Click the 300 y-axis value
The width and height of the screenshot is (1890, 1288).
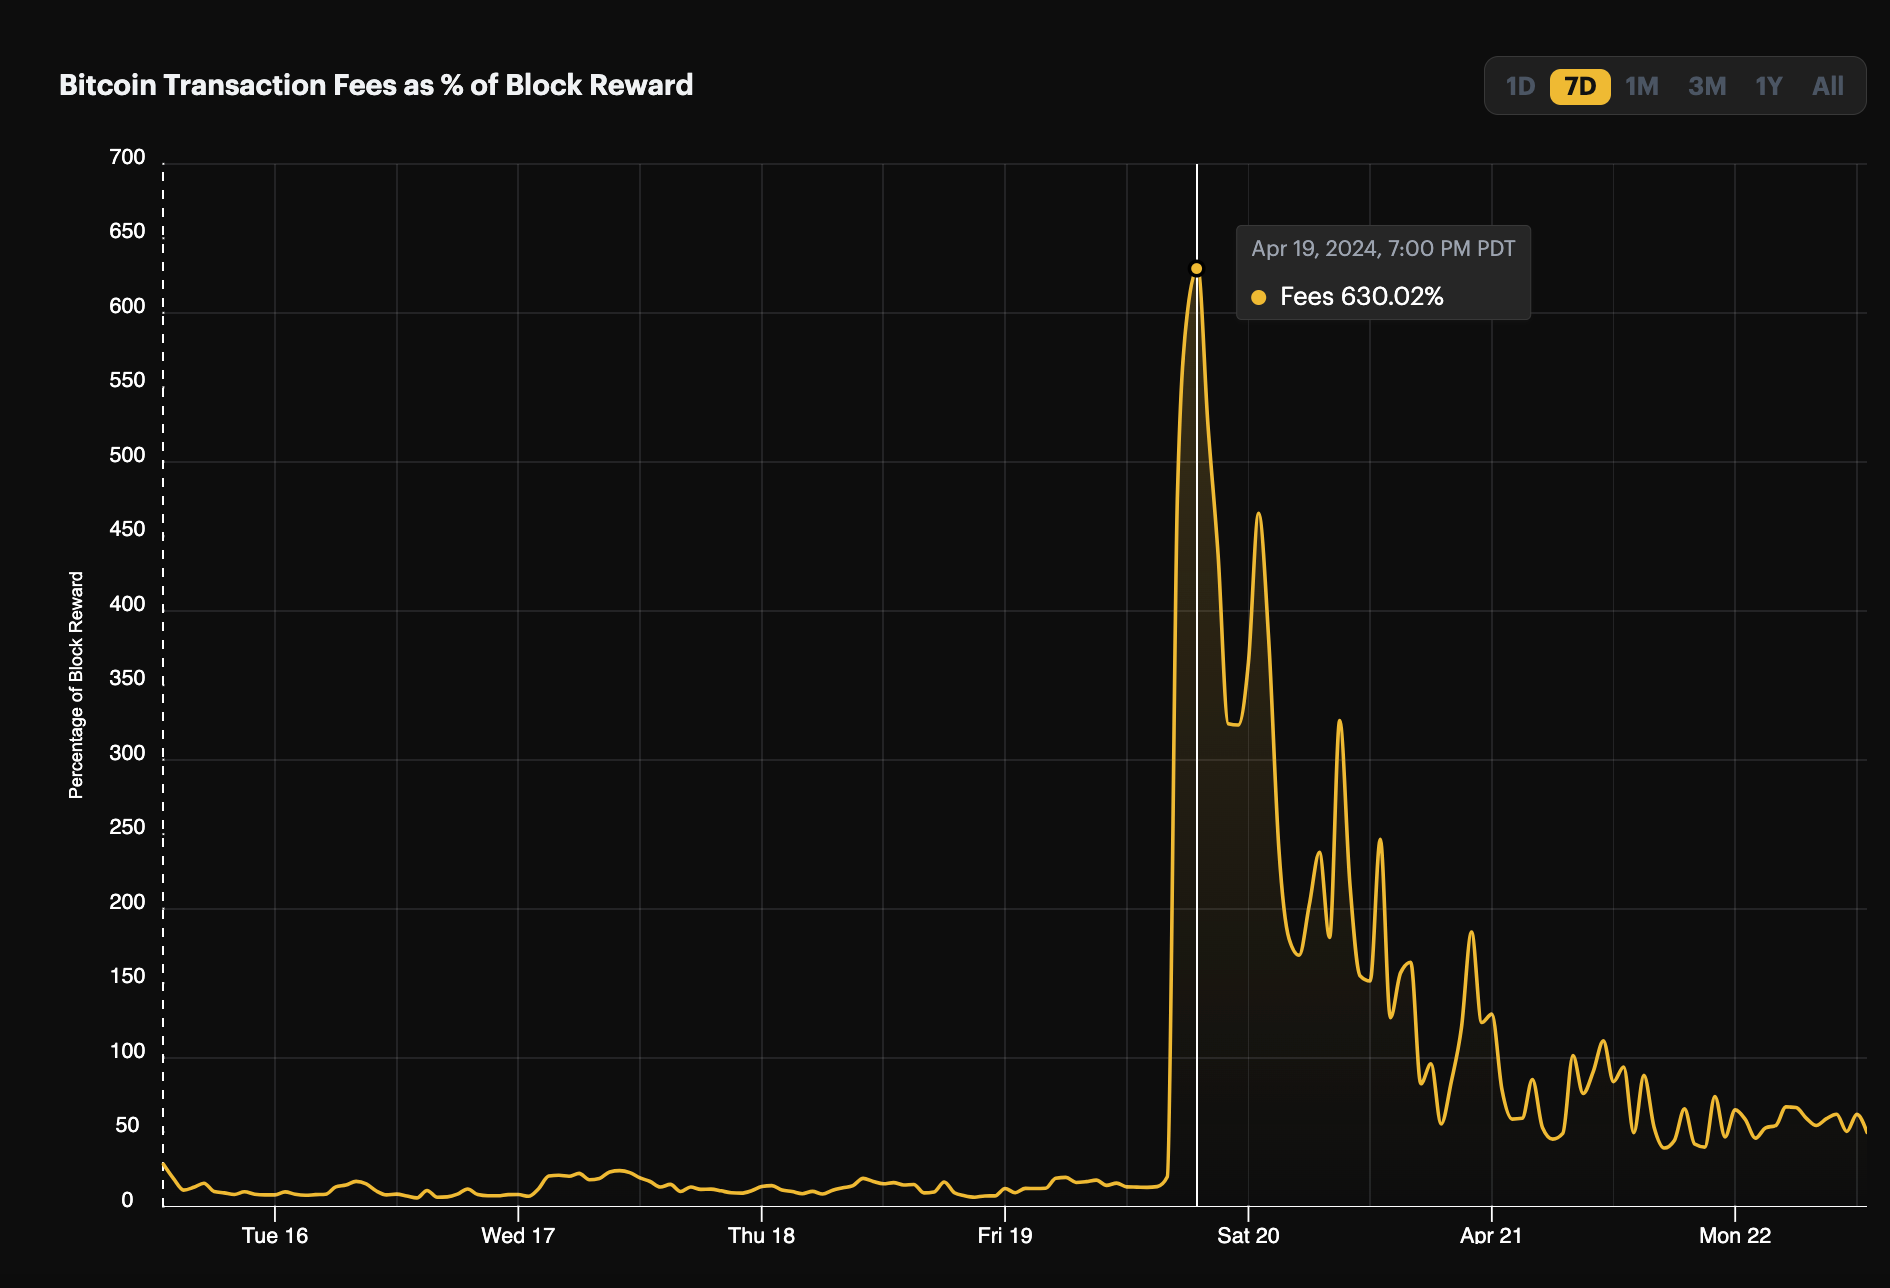click(x=127, y=753)
